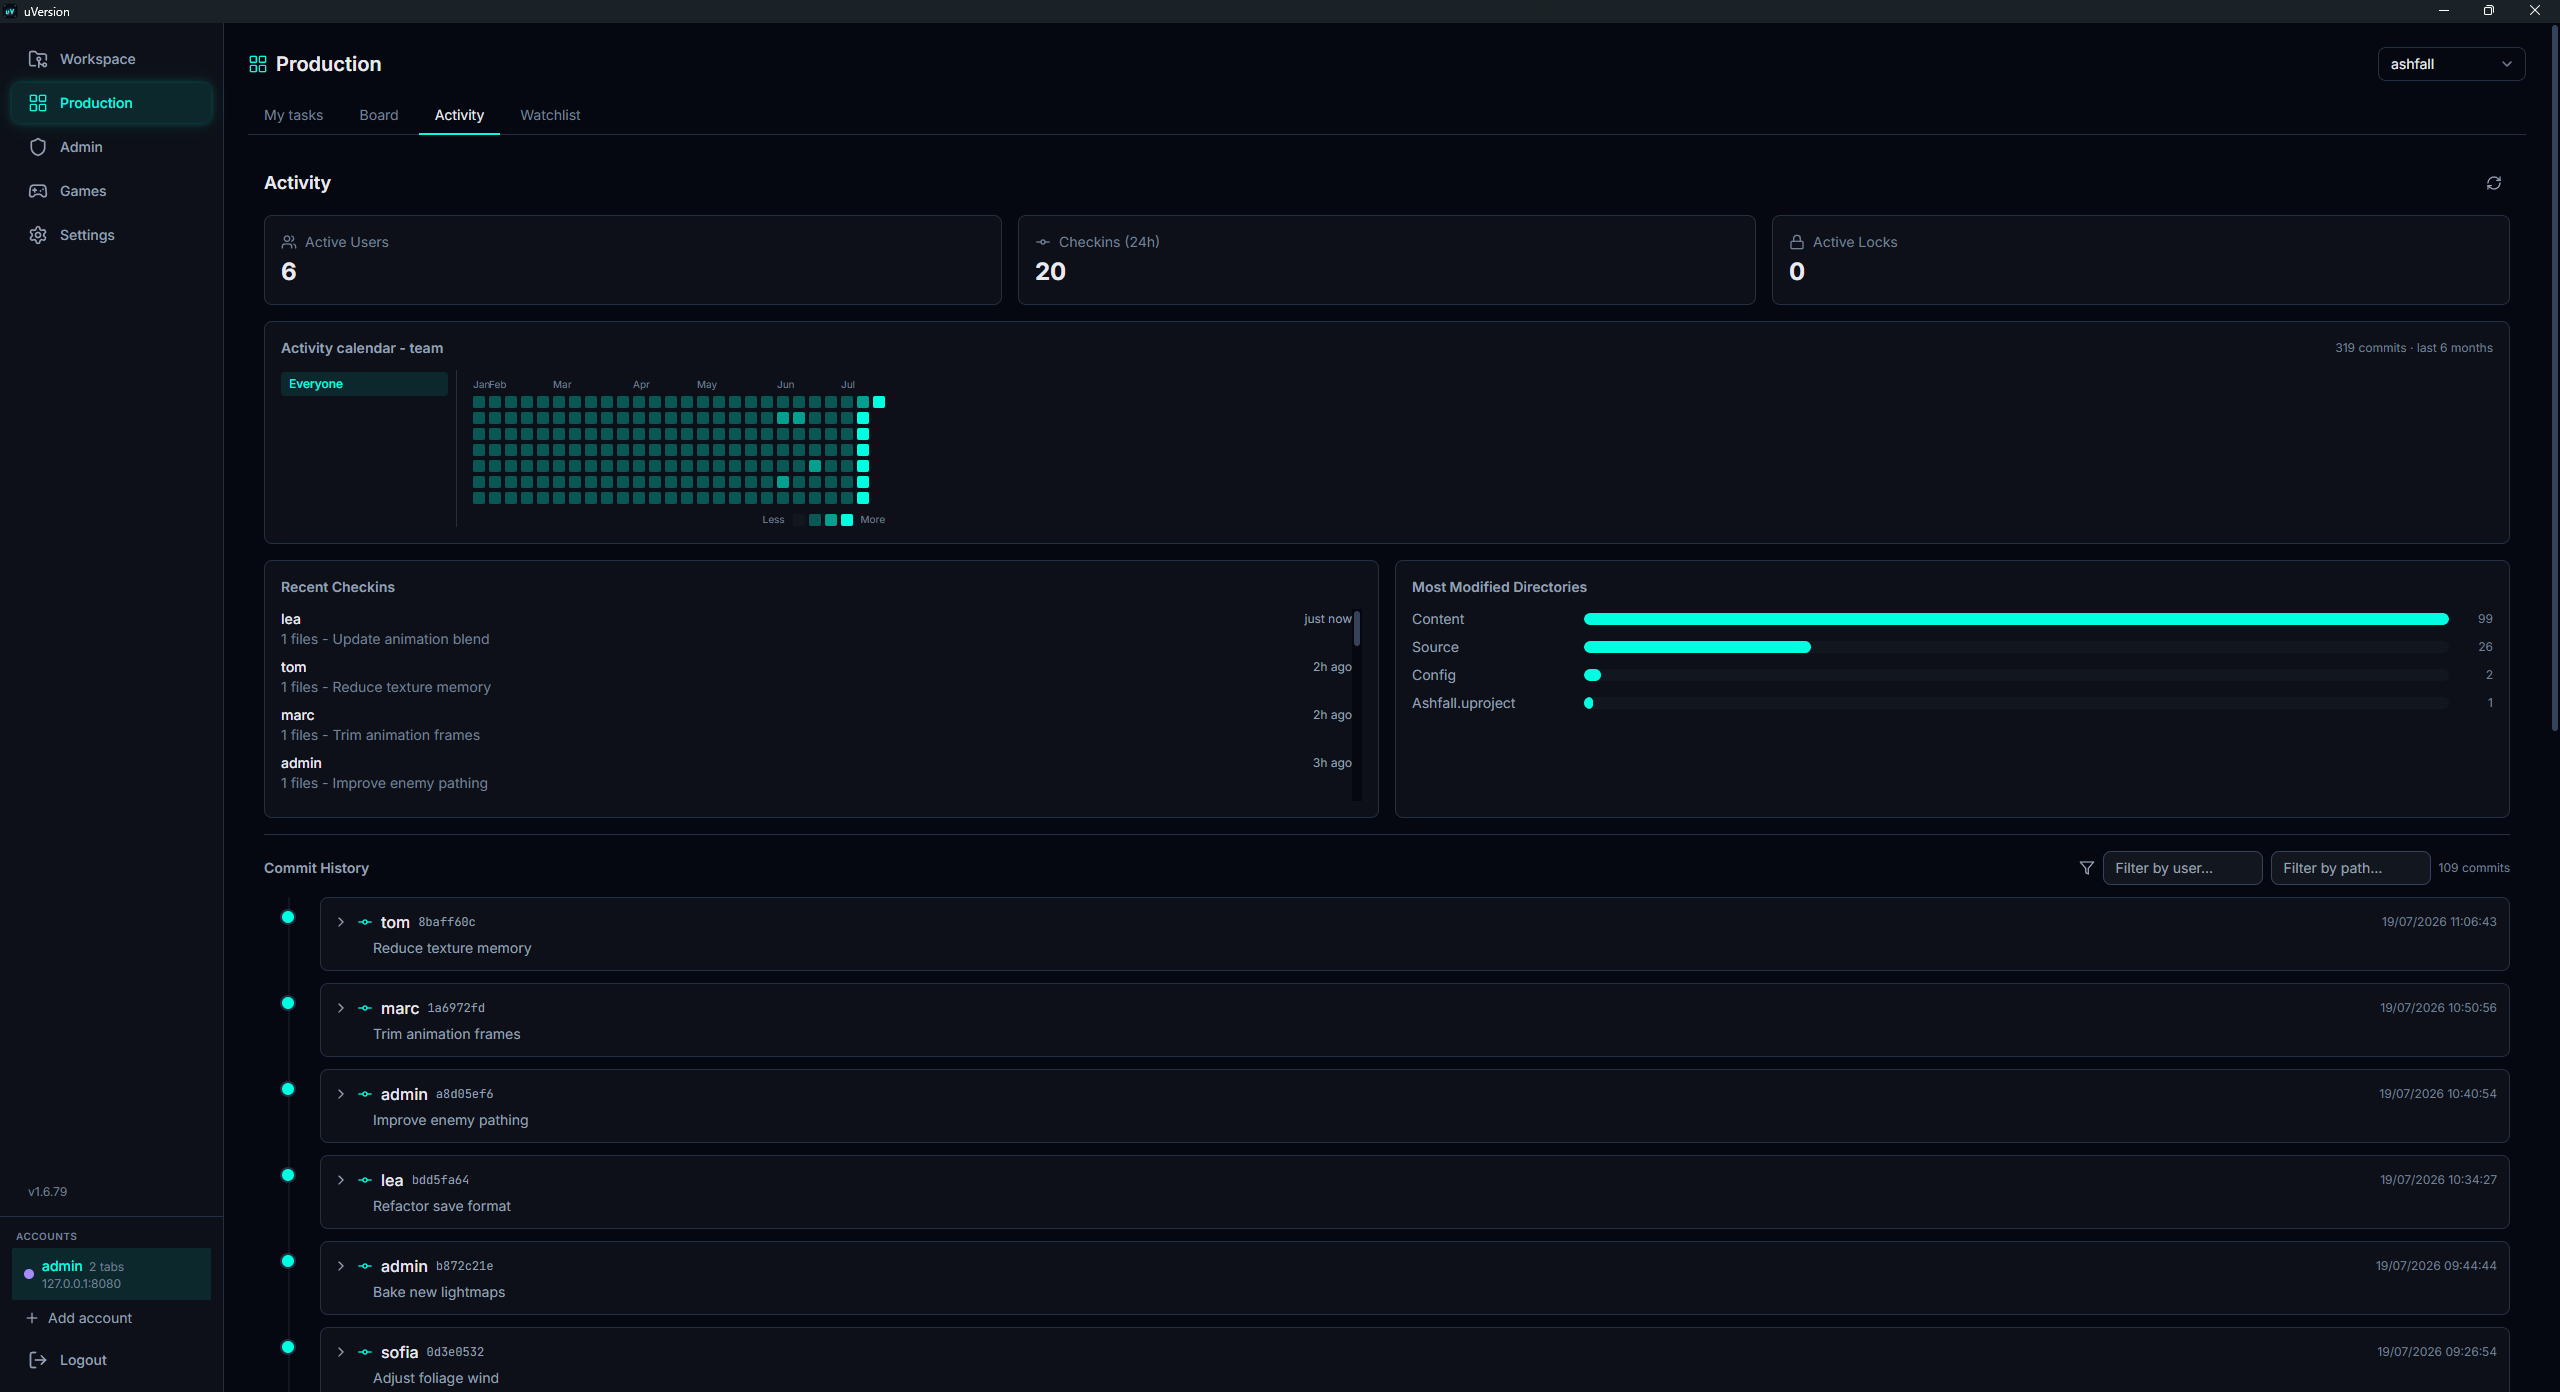The width and height of the screenshot is (2560, 1392).
Task: Click the commit icon beside marc 1a6972fd
Action: click(365, 1008)
